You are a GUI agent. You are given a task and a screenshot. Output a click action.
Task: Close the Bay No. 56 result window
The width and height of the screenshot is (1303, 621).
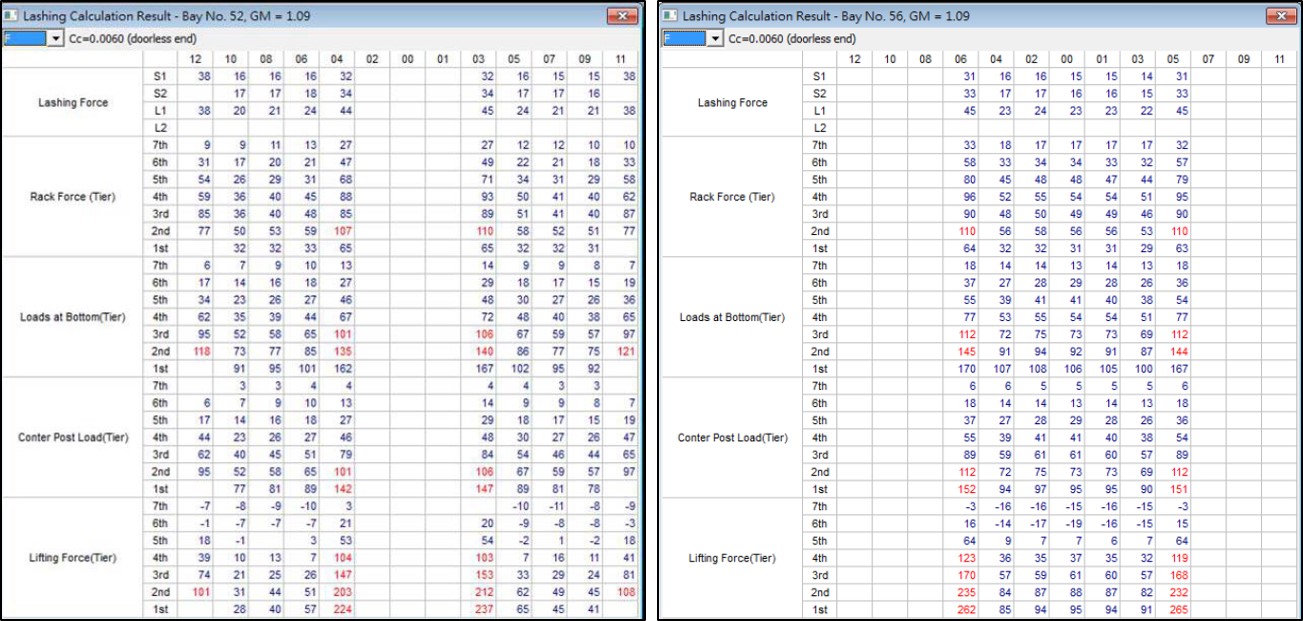click(x=1281, y=16)
